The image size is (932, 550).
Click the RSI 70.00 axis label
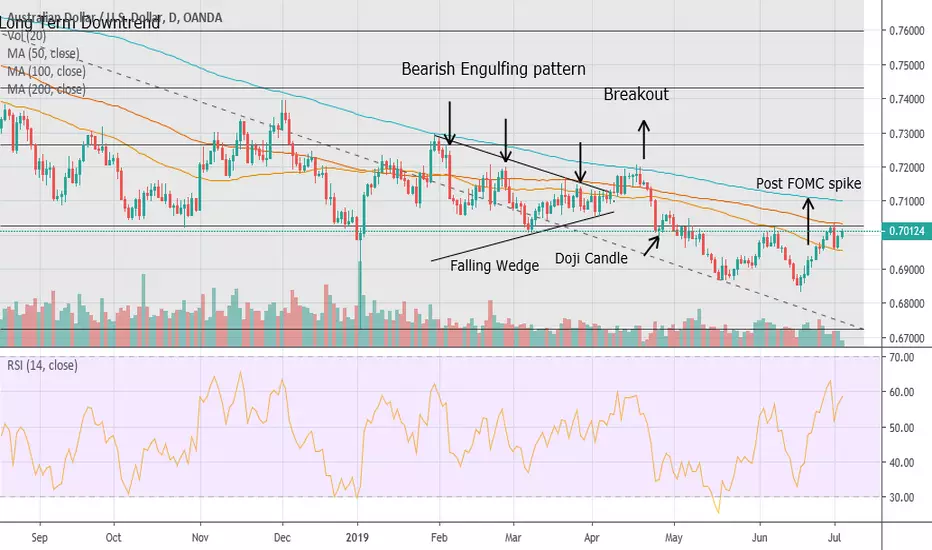click(902, 357)
